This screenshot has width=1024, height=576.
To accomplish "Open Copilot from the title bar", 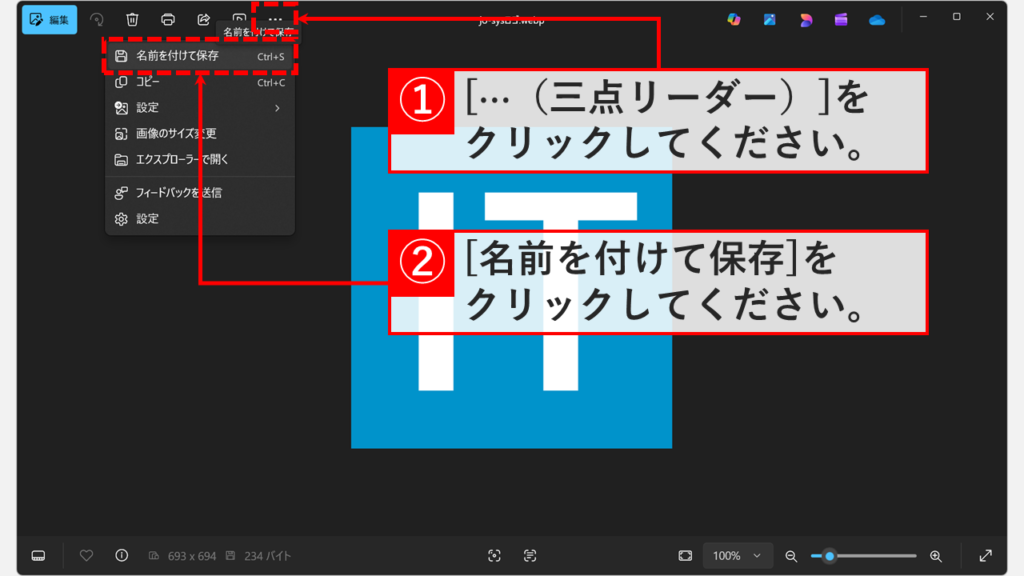I will click(733, 17).
